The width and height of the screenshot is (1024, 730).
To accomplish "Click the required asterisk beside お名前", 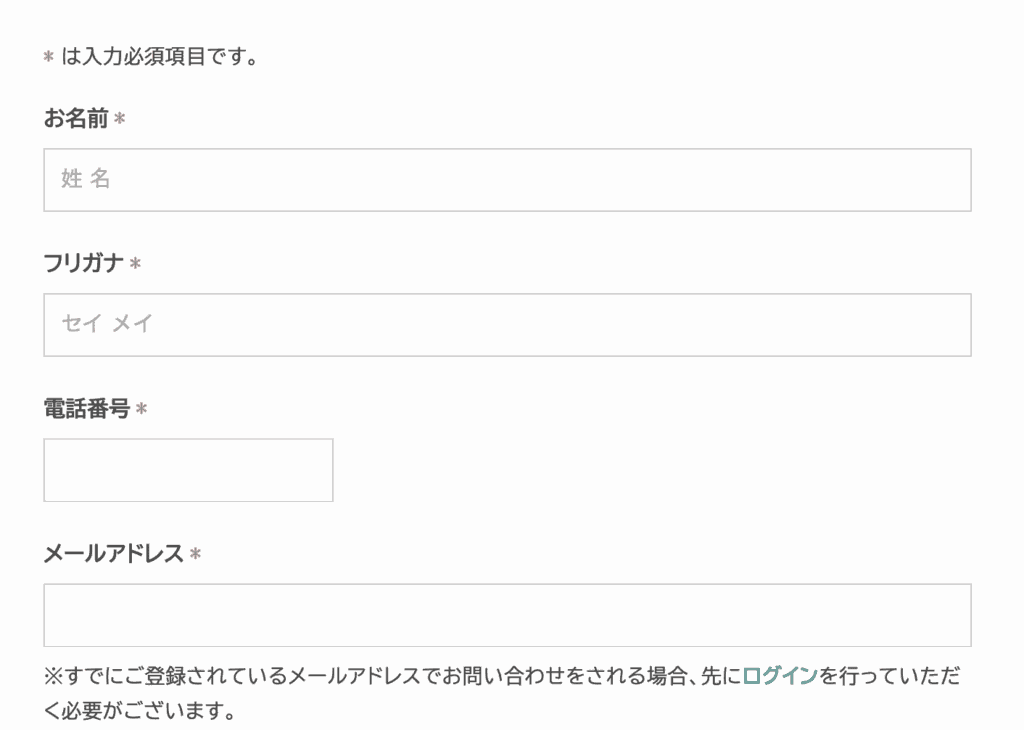I will [x=120, y=119].
